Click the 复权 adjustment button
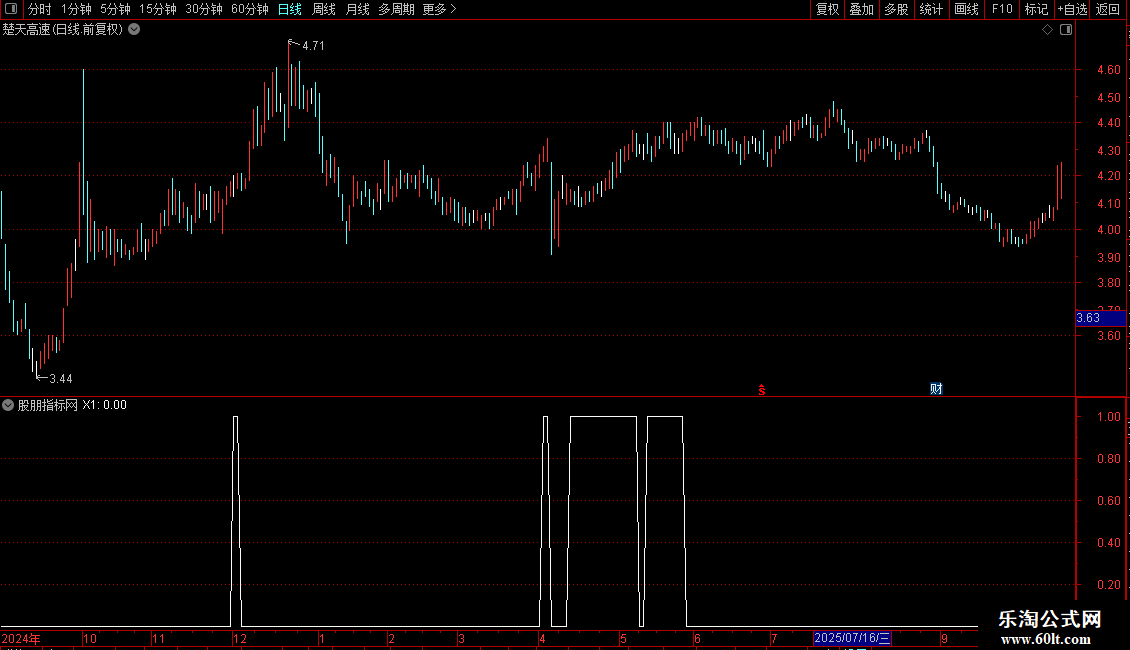This screenshot has width=1130, height=650. (827, 9)
